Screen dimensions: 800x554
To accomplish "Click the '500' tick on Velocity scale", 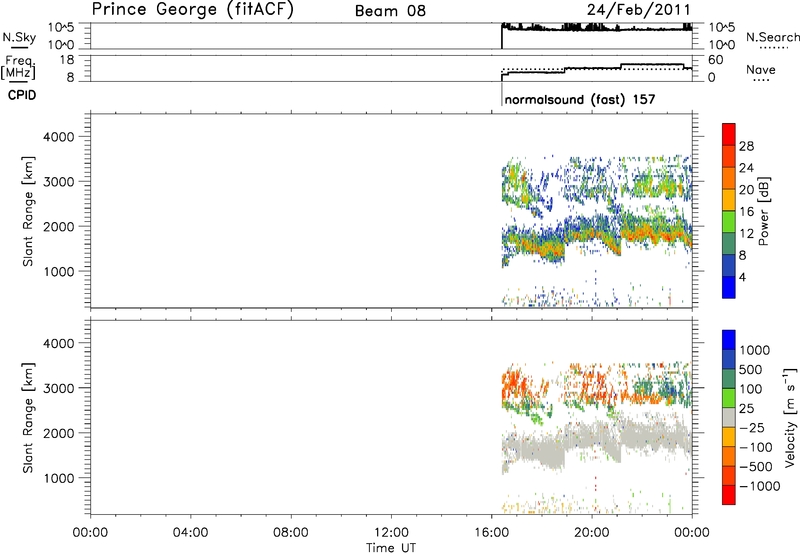I will coord(751,370).
